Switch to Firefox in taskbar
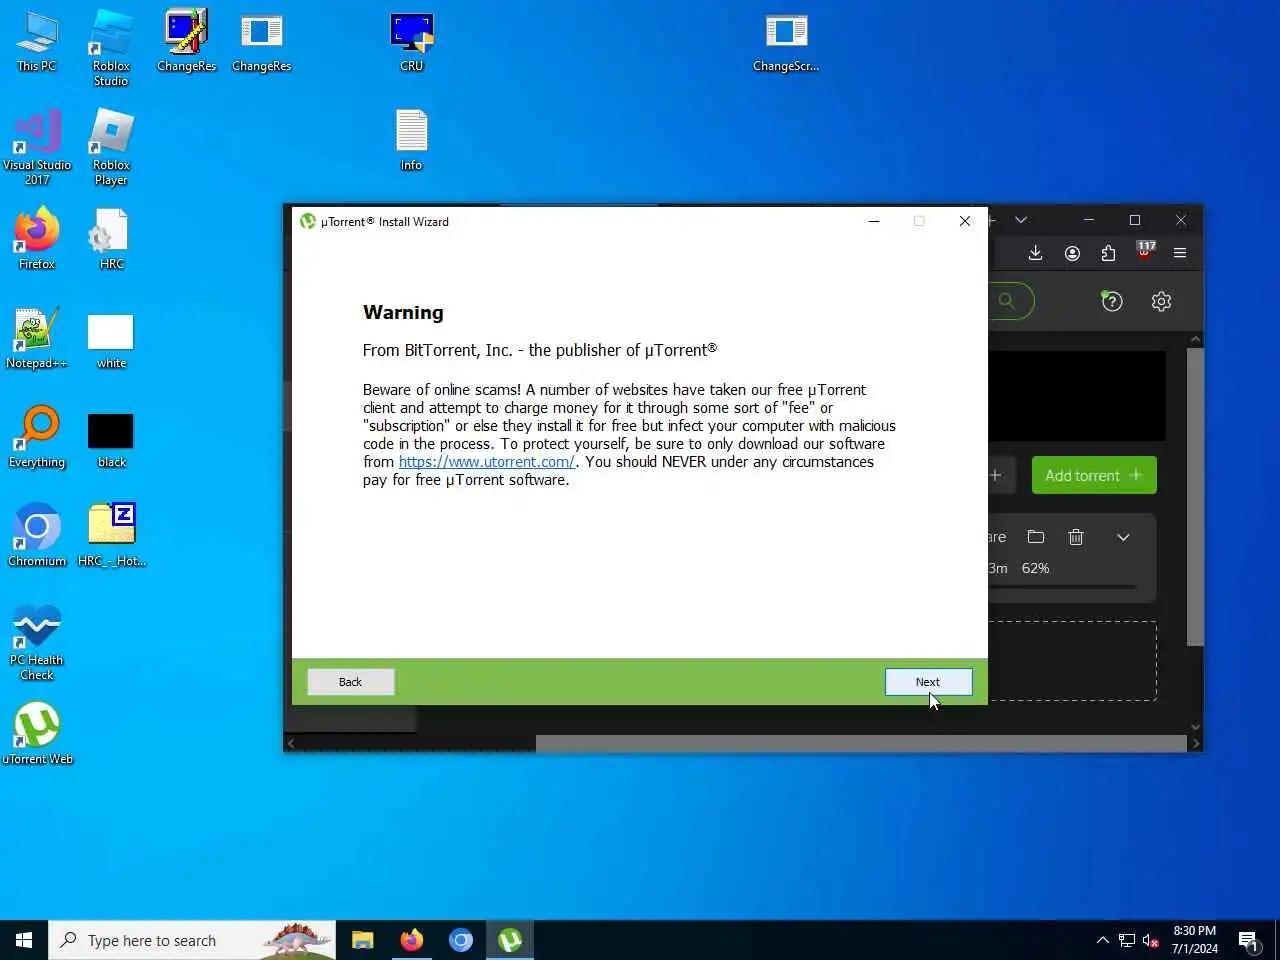This screenshot has width=1280, height=960. (x=411, y=940)
